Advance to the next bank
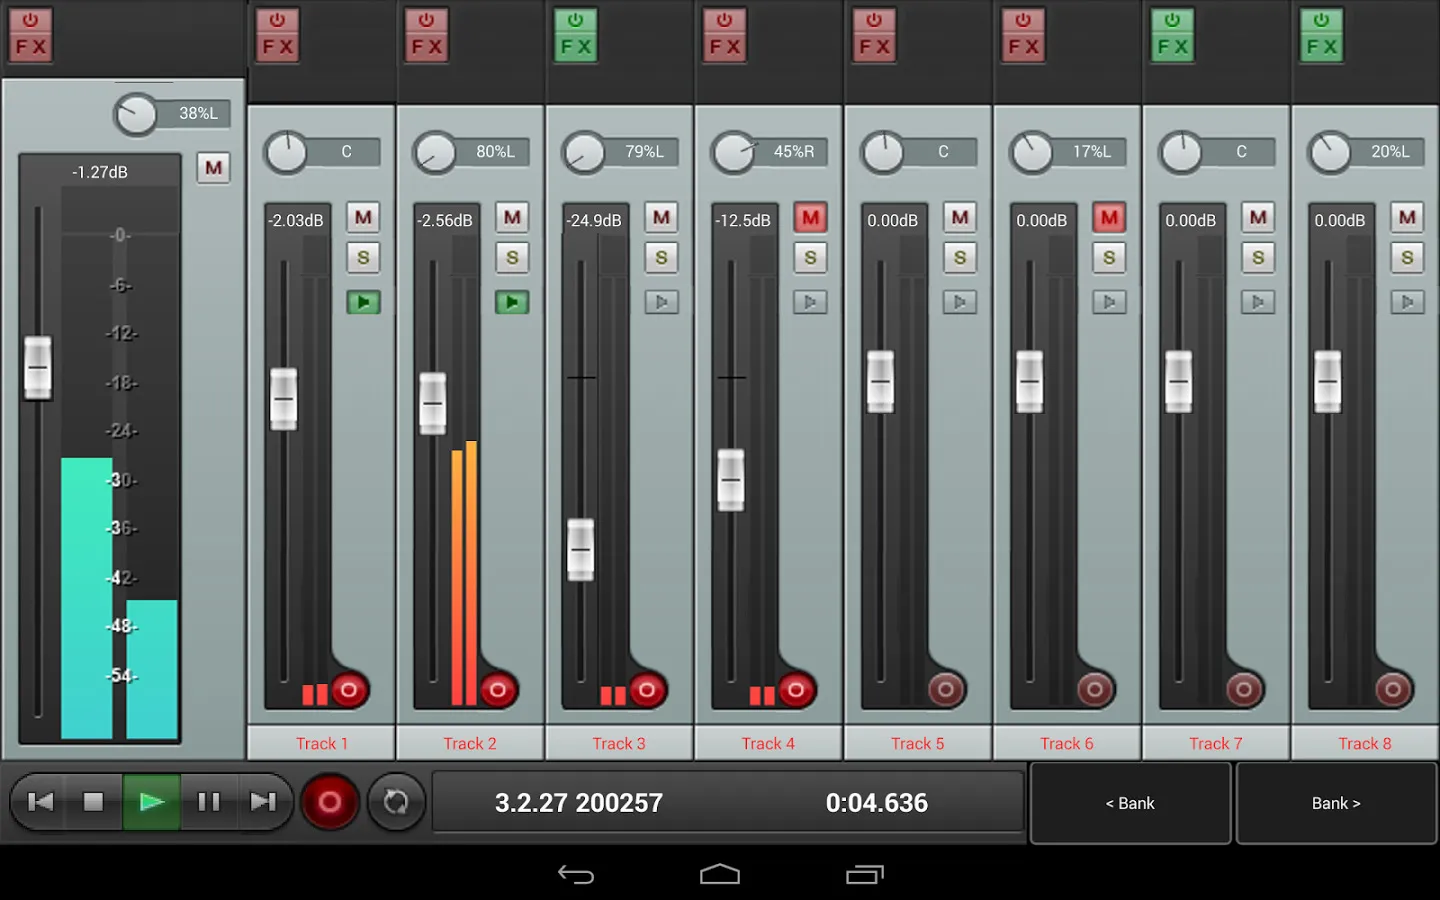This screenshot has width=1440, height=900. pyautogui.click(x=1335, y=802)
